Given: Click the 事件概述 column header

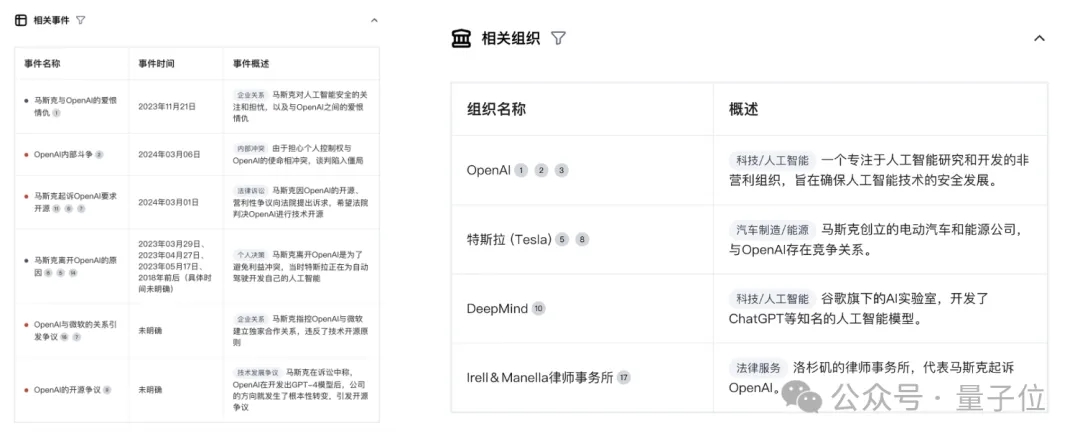Looking at the screenshot, I should (x=251, y=63).
